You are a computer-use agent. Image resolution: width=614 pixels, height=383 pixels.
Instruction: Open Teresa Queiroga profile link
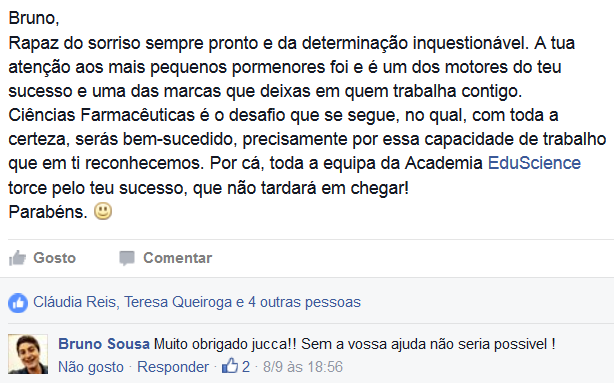(x=178, y=302)
